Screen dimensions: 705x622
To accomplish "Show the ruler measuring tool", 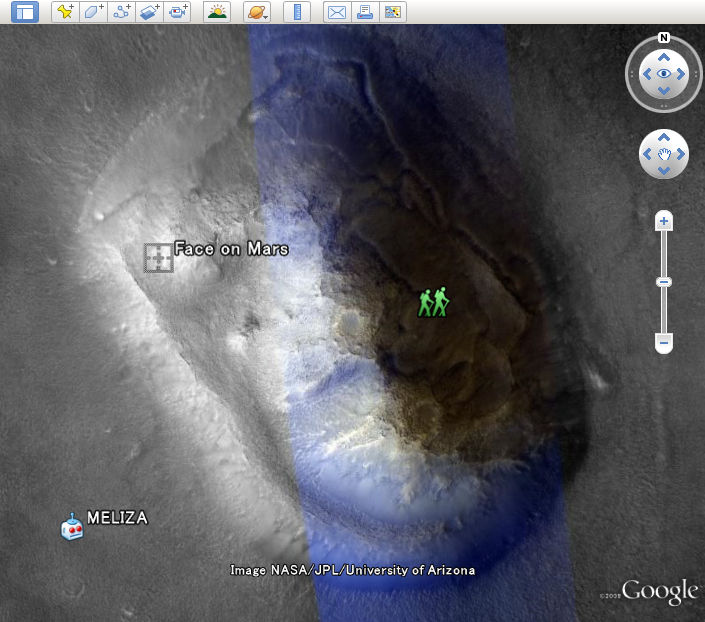I will point(297,12).
